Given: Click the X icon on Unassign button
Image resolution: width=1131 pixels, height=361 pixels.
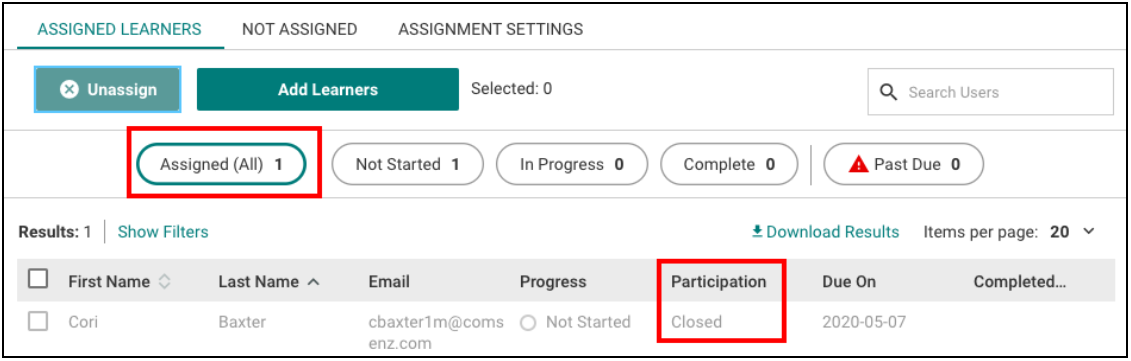Looking at the screenshot, I should pyautogui.click(x=69, y=90).
